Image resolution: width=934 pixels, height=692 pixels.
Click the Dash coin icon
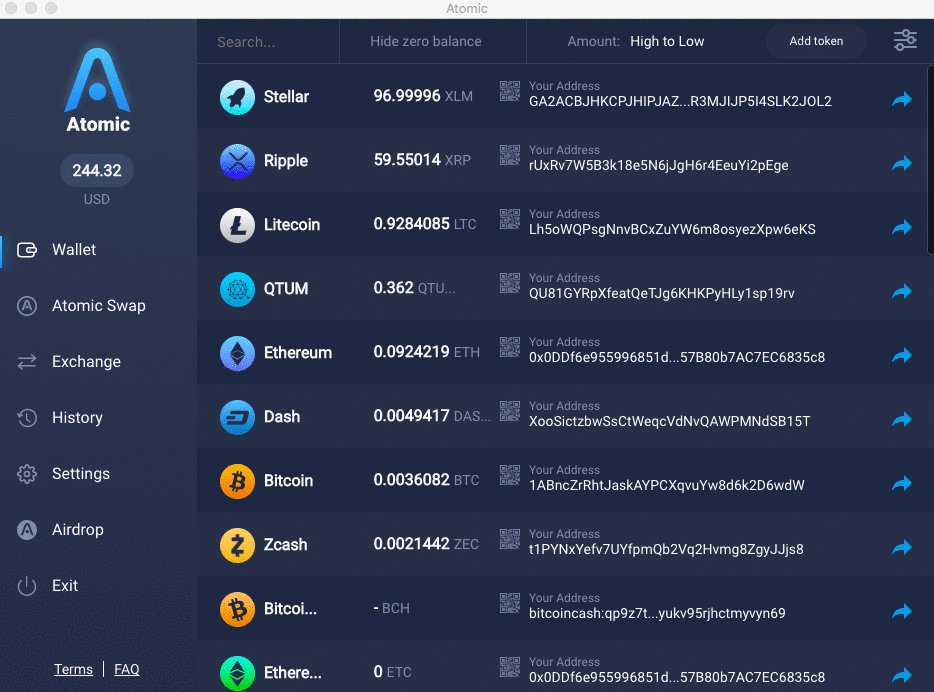tap(237, 417)
